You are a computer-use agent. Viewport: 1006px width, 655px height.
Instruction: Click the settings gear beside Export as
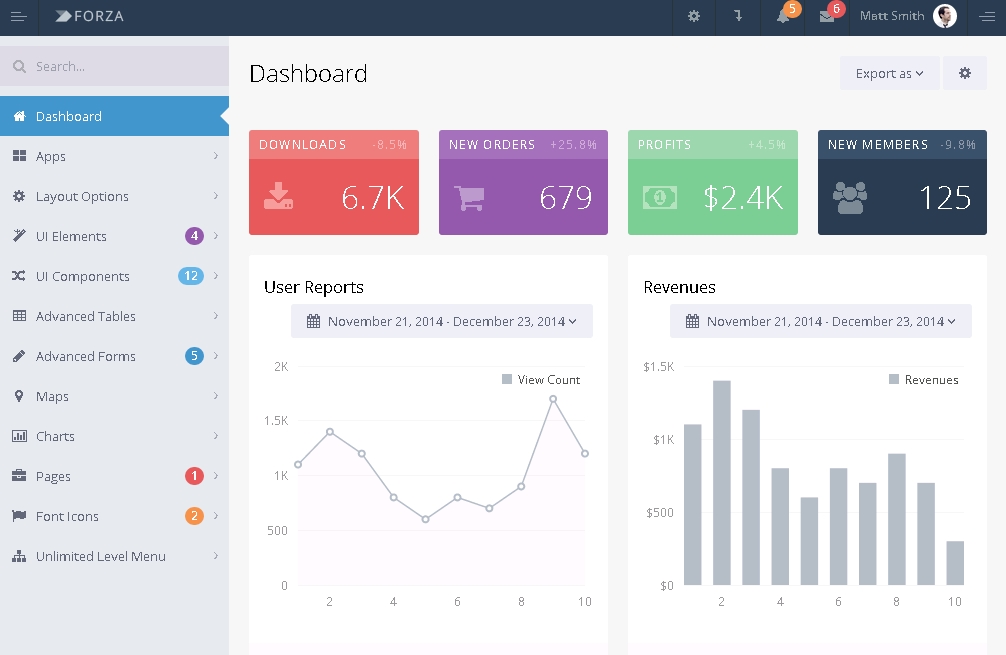965,73
